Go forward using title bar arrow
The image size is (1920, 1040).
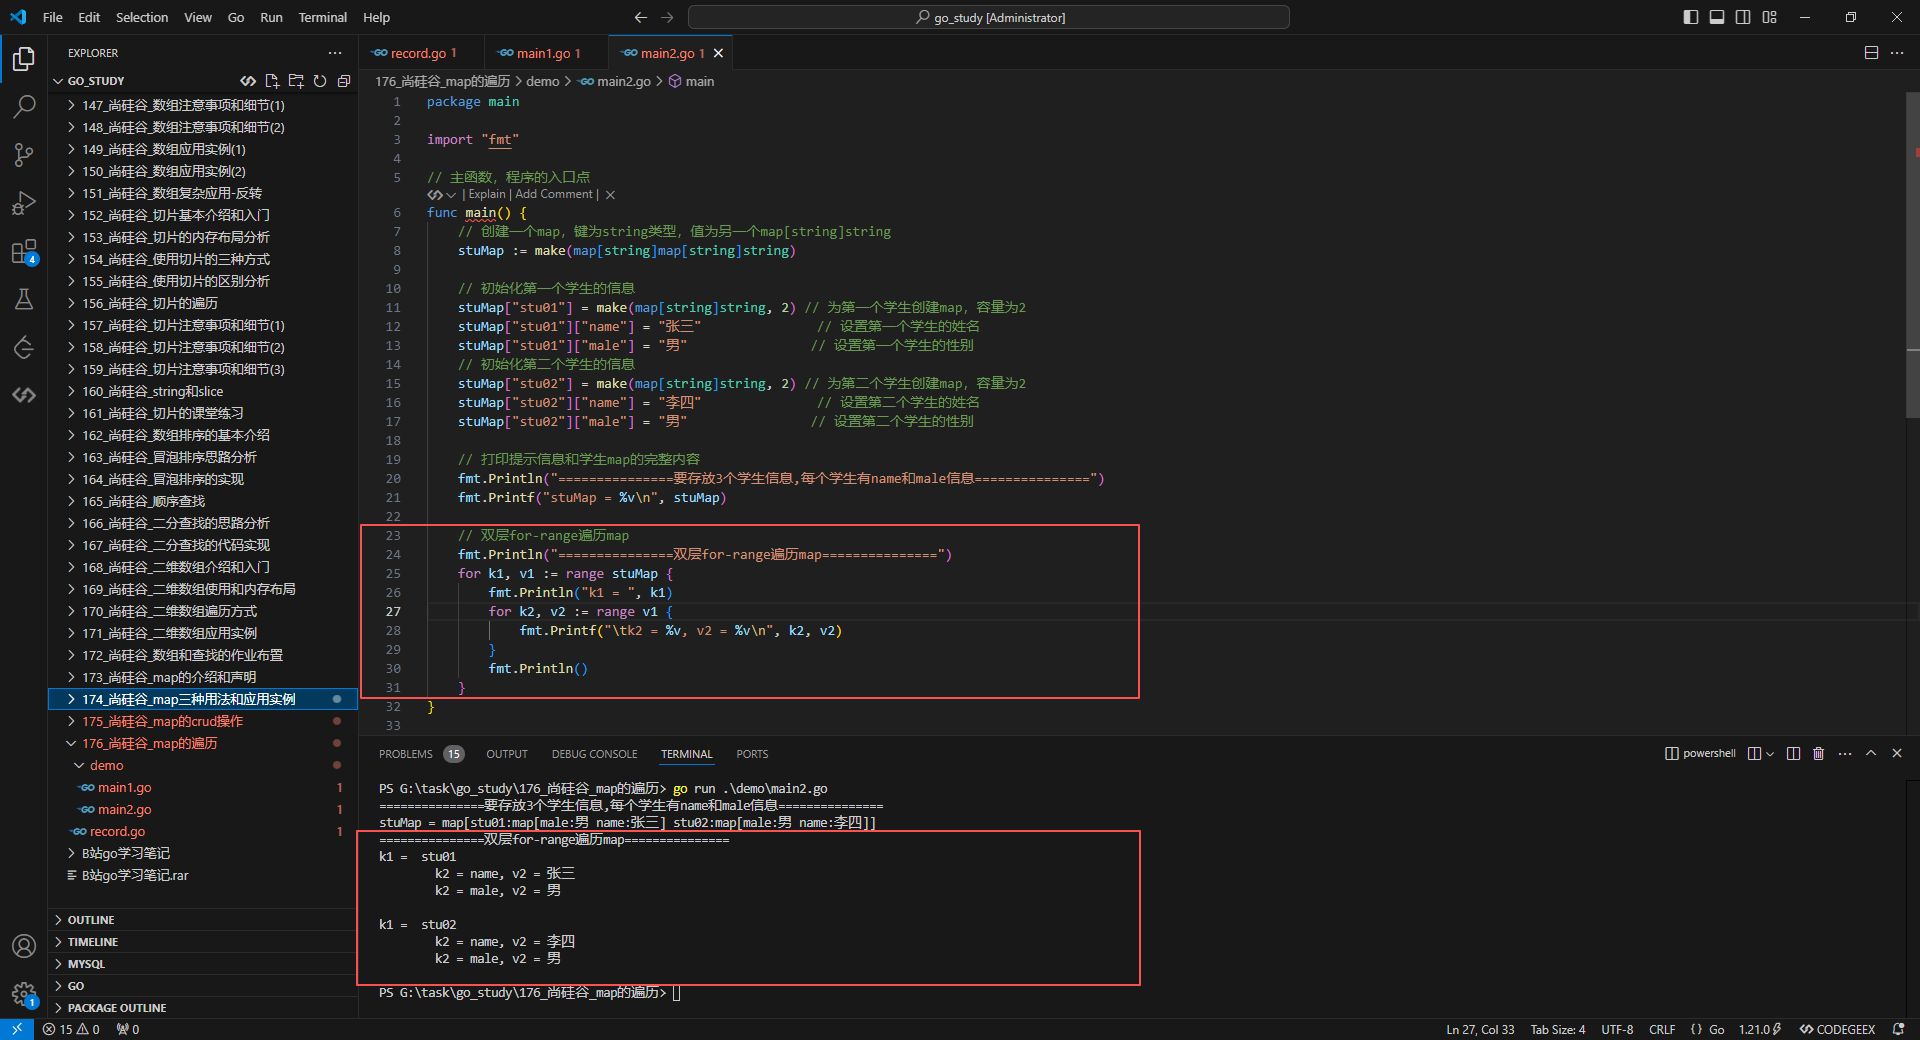(x=667, y=17)
